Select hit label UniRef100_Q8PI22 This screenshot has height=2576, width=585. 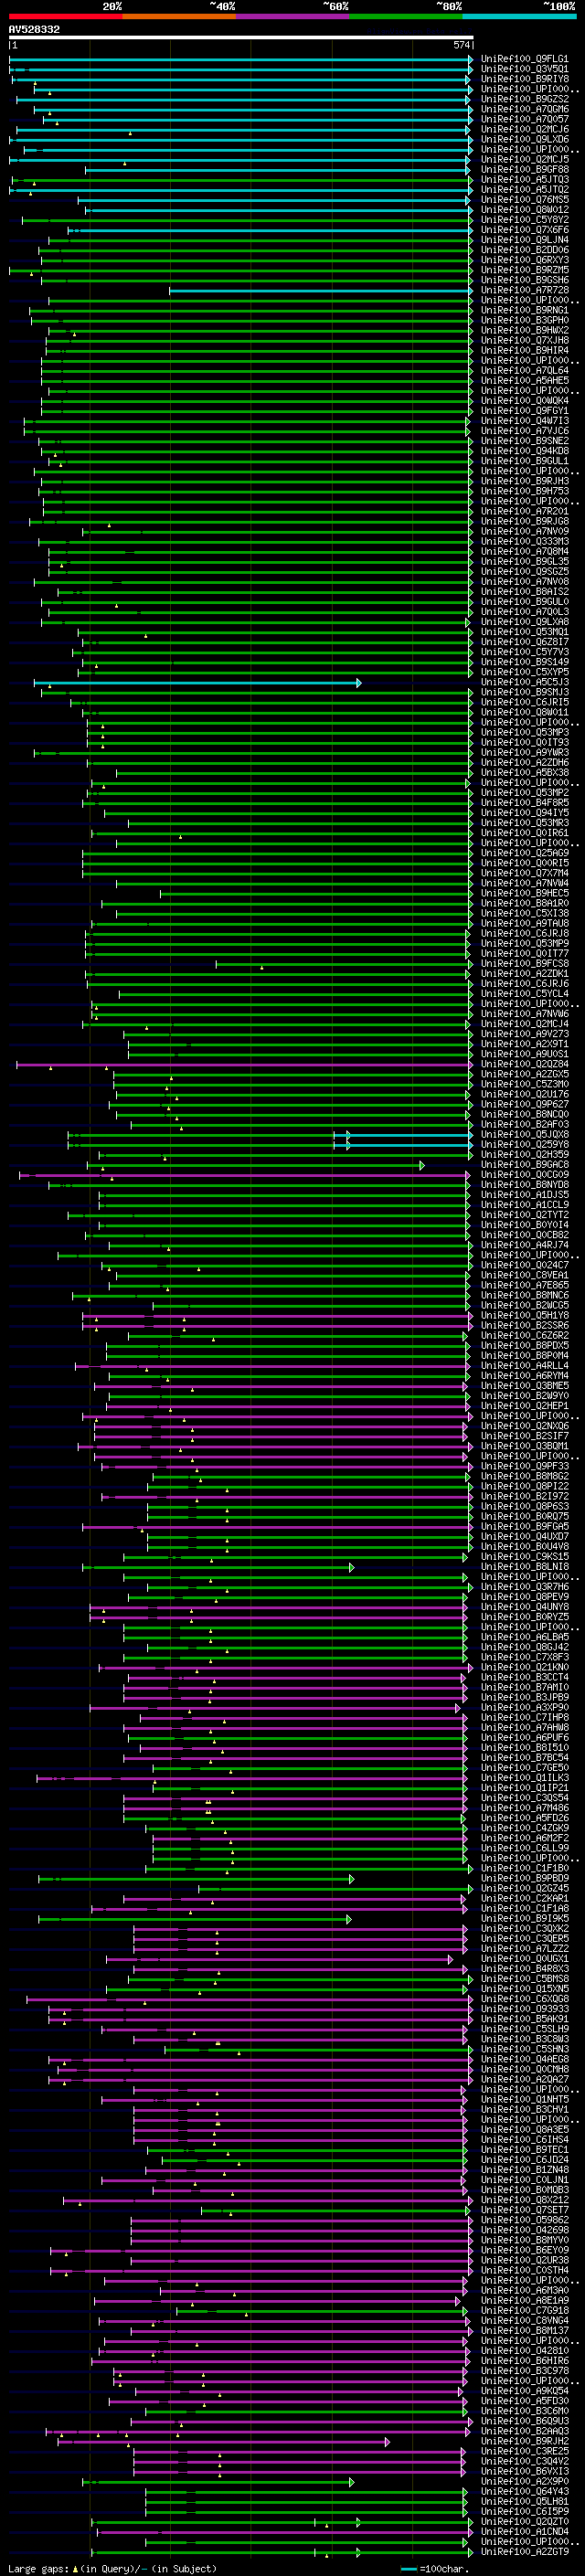(x=525, y=1486)
